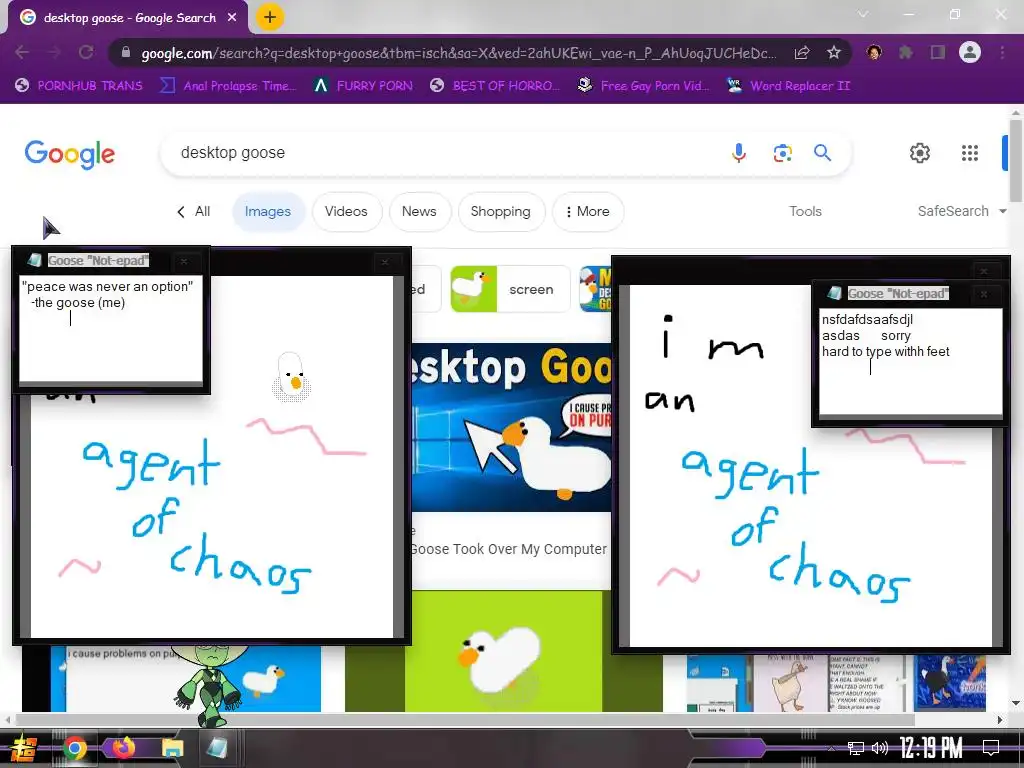Open 'Goose Took Over My Computer' result

pos(508,549)
